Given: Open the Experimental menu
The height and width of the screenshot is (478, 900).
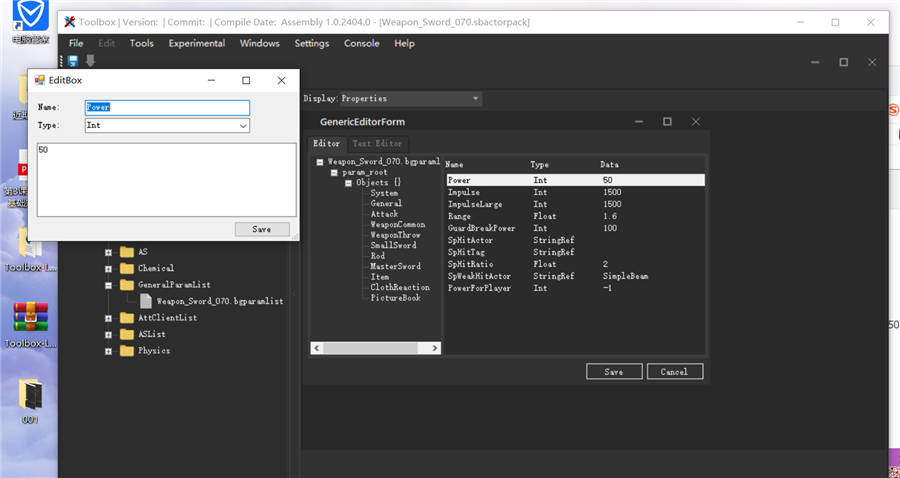Looking at the screenshot, I should tap(197, 43).
